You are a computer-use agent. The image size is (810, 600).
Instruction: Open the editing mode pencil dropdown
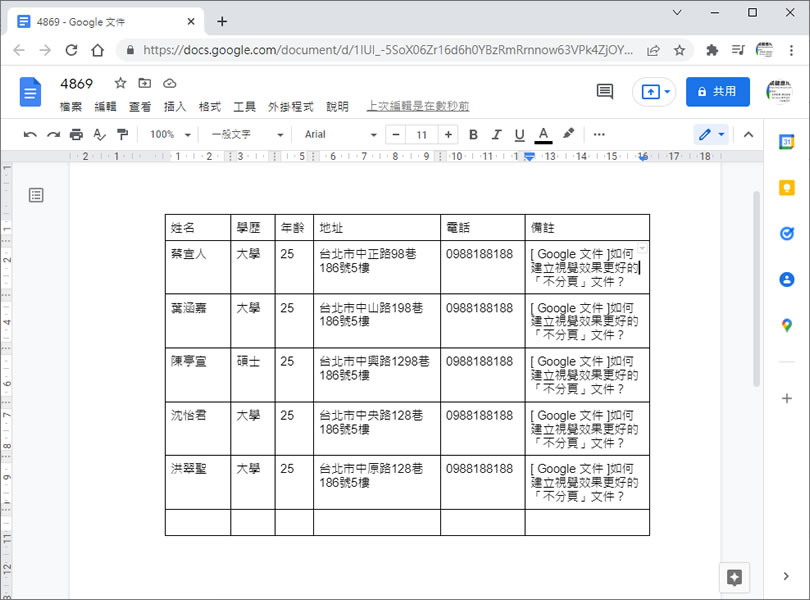coord(711,135)
